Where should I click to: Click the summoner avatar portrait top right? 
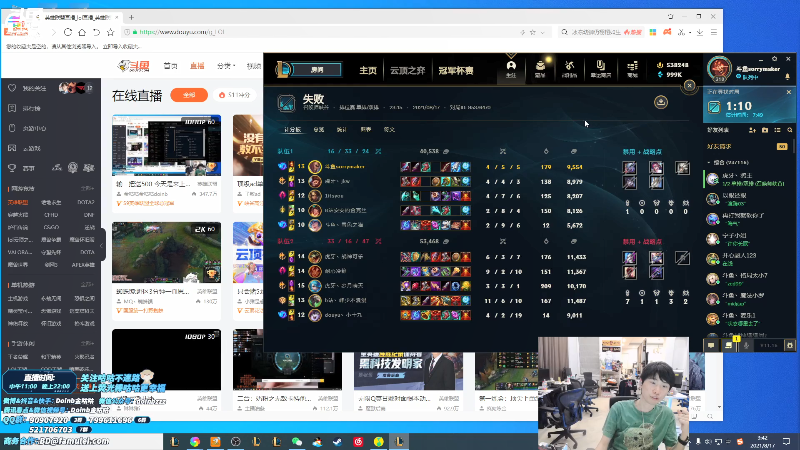click(719, 69)
